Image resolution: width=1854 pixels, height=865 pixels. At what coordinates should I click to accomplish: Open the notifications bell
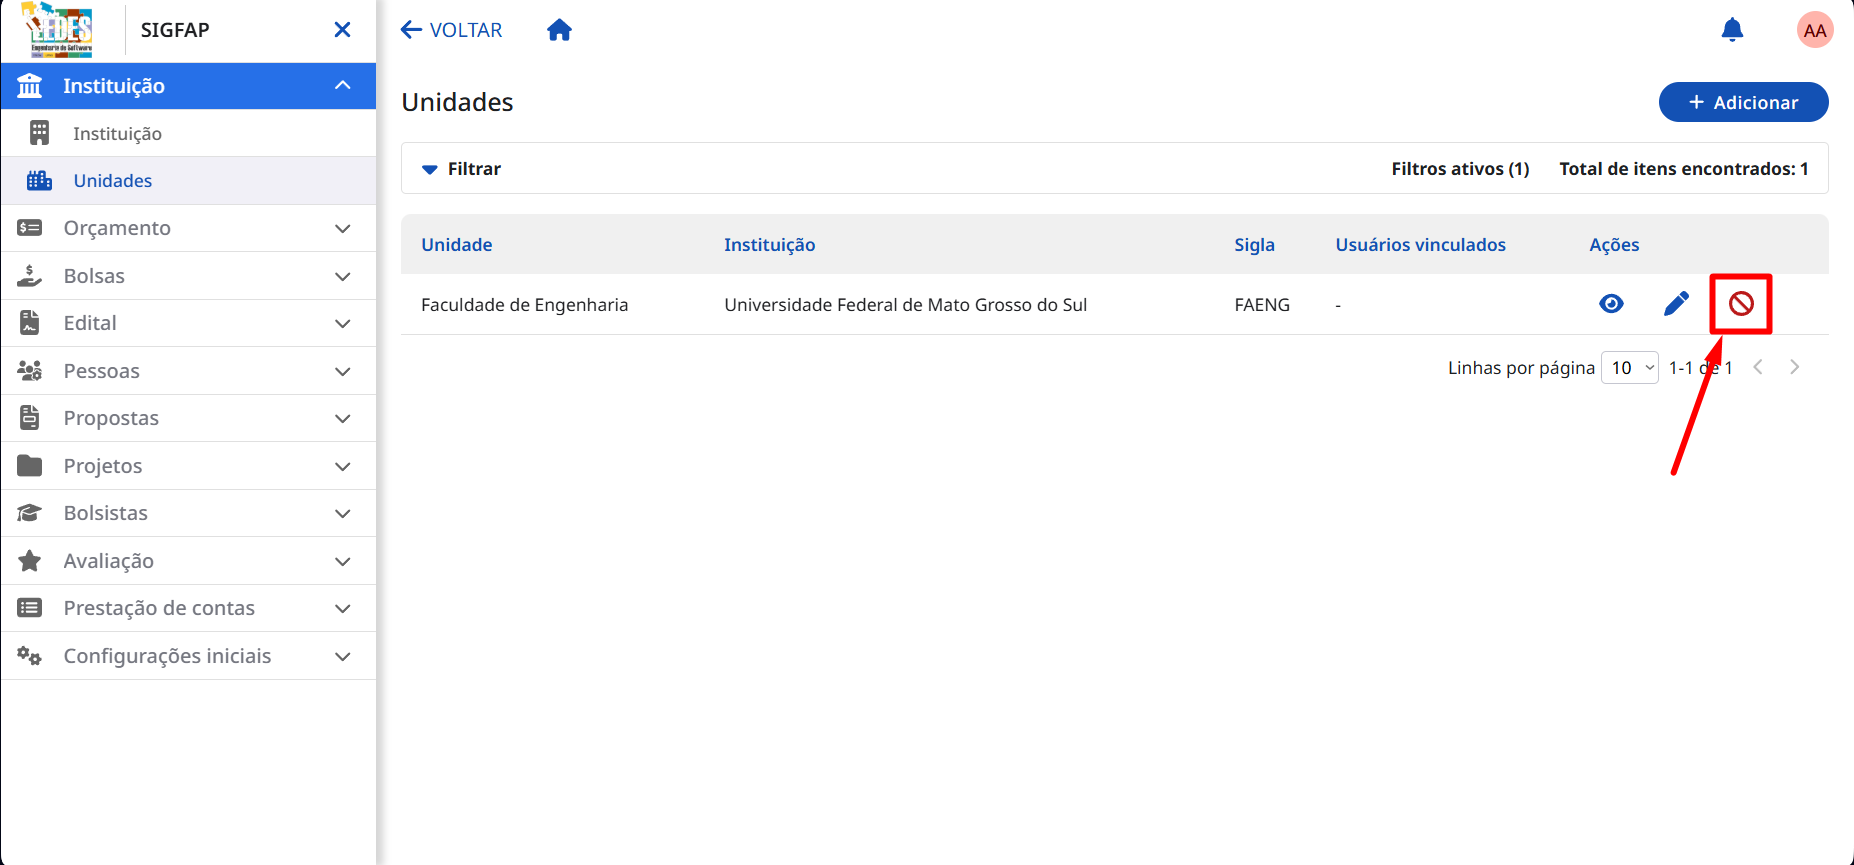(1732, 30)
